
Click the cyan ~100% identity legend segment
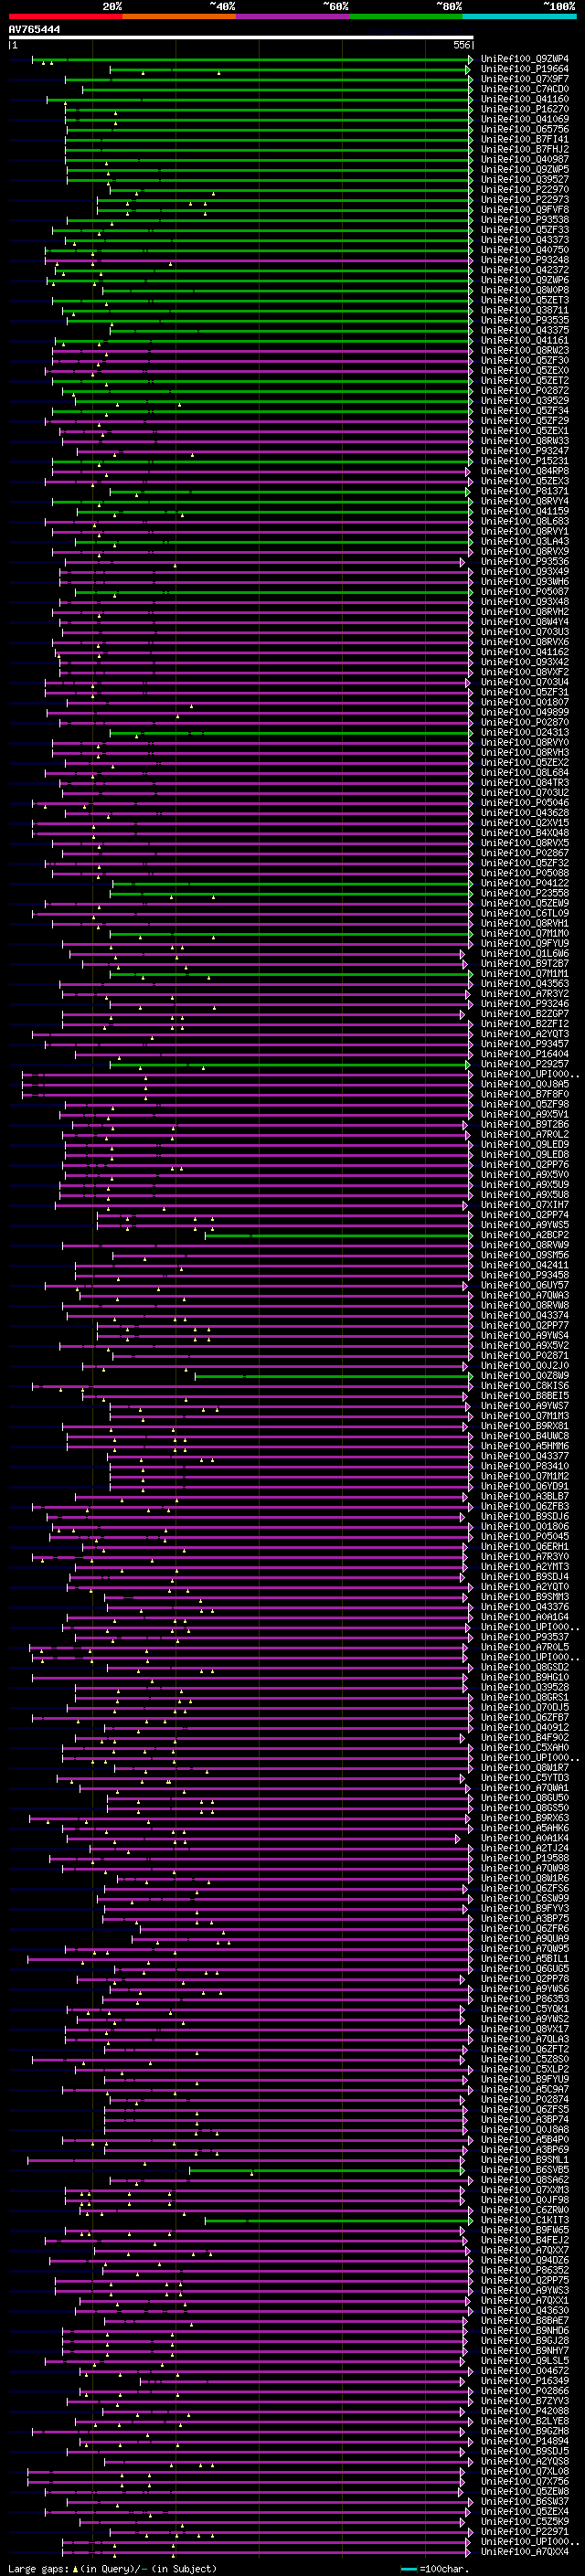pyautogui.click(x=519, y=16)
